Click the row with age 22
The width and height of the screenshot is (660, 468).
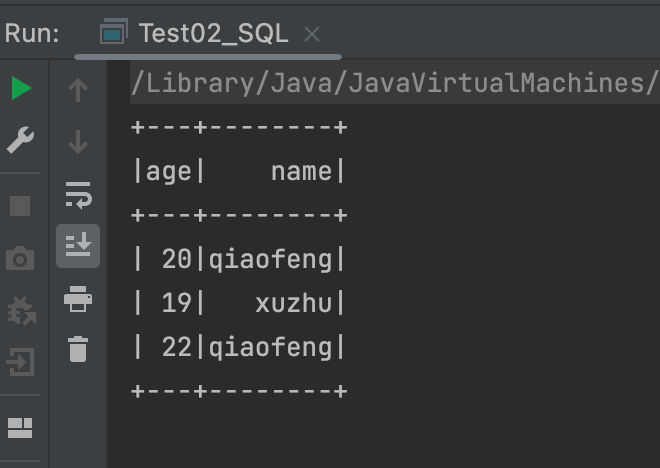pos(240,347)
